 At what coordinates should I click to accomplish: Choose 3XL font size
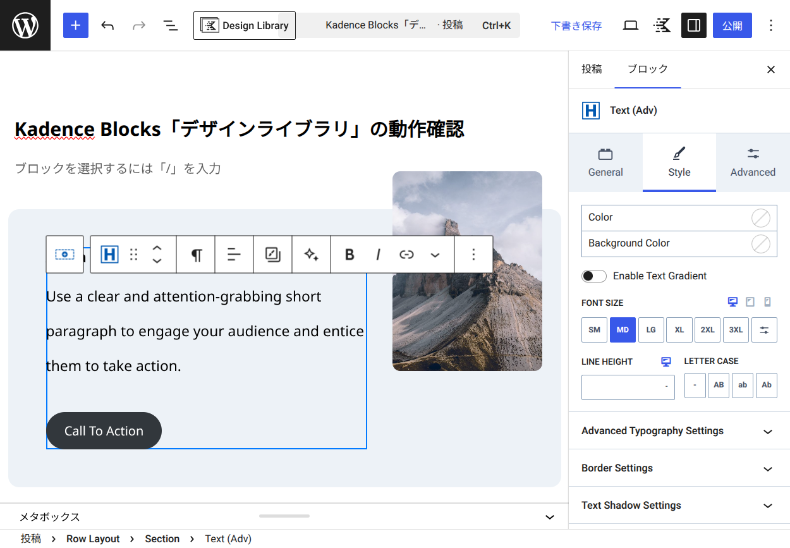click(736, 330)
